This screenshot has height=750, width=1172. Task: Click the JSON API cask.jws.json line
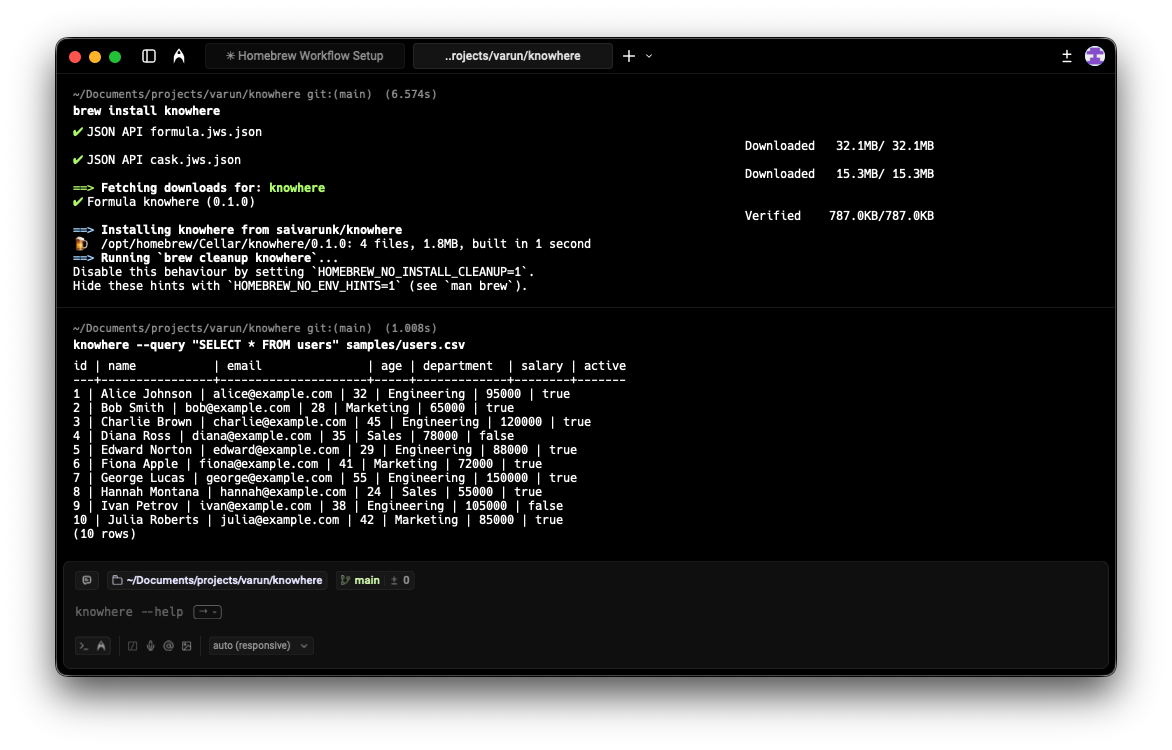click(157, 160)
